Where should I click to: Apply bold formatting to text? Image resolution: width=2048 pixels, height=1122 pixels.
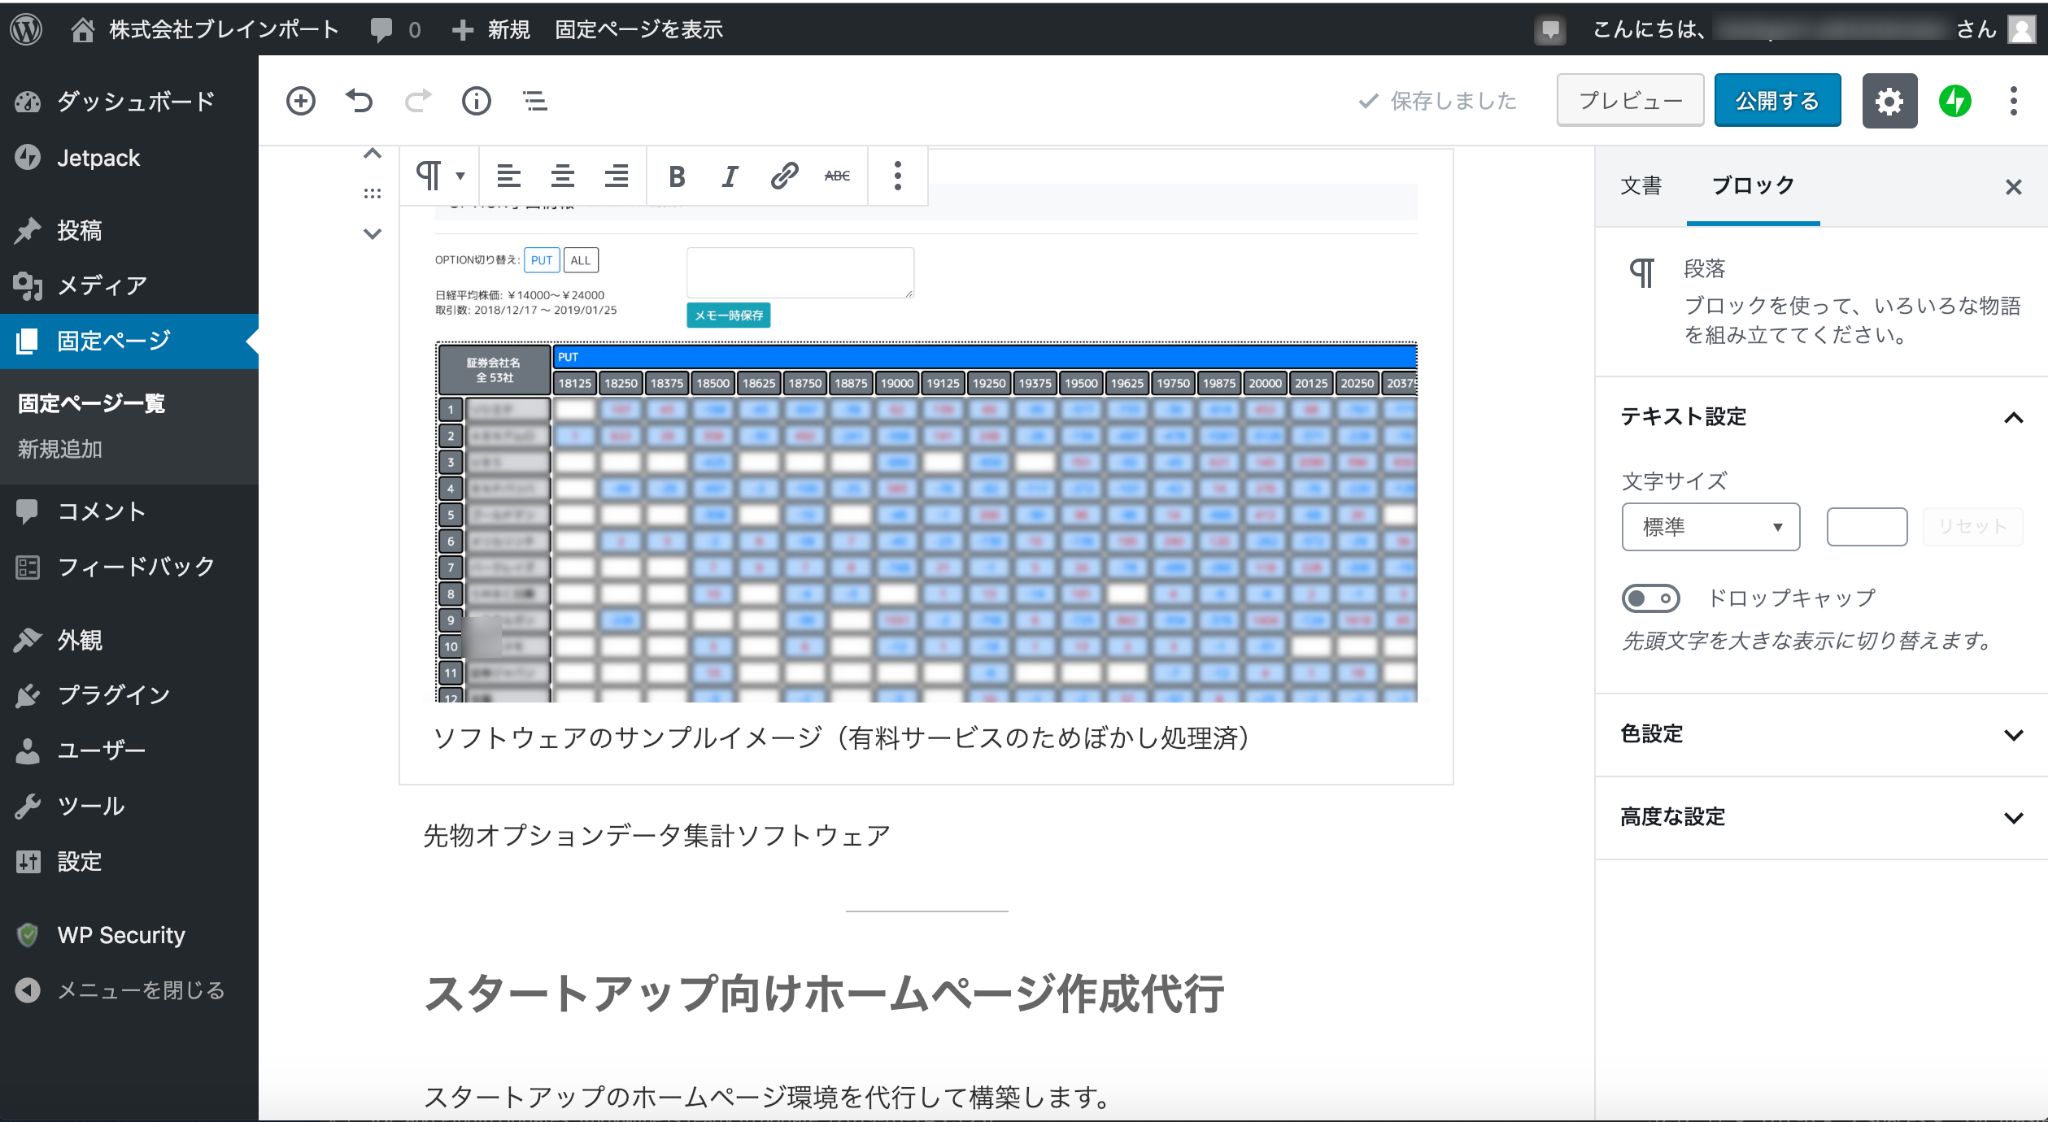point(676,177)
